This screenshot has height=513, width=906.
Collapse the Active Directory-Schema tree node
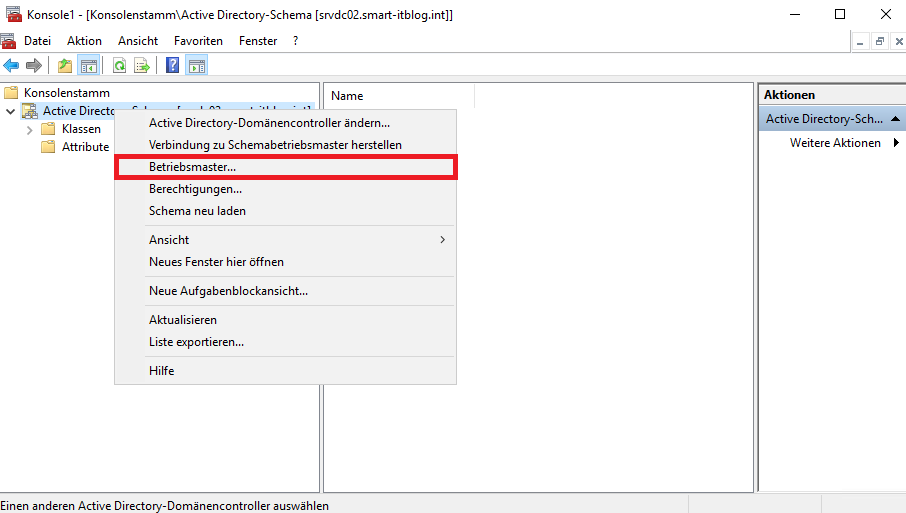pos(10,111)
